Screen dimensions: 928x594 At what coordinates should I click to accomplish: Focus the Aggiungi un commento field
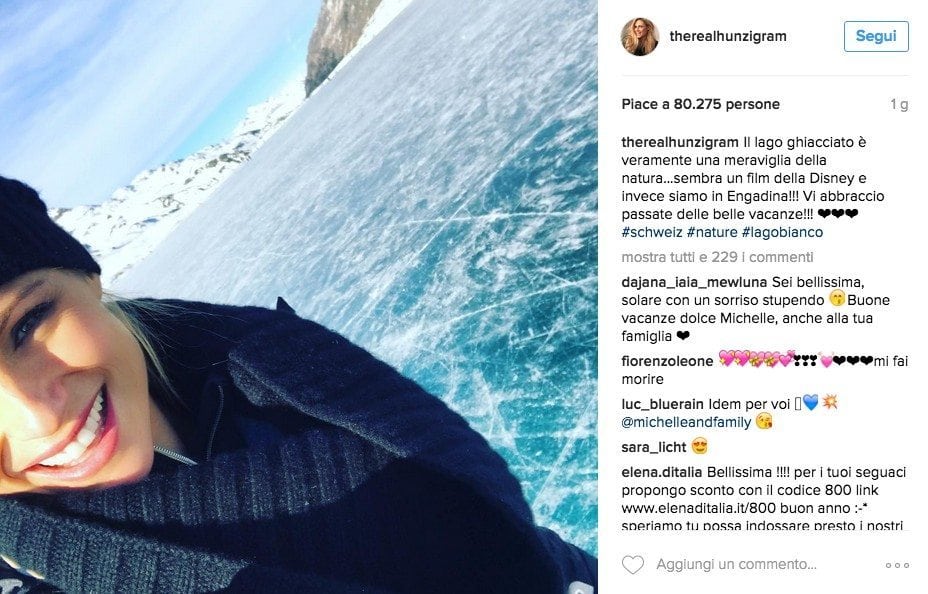[736, 564]
